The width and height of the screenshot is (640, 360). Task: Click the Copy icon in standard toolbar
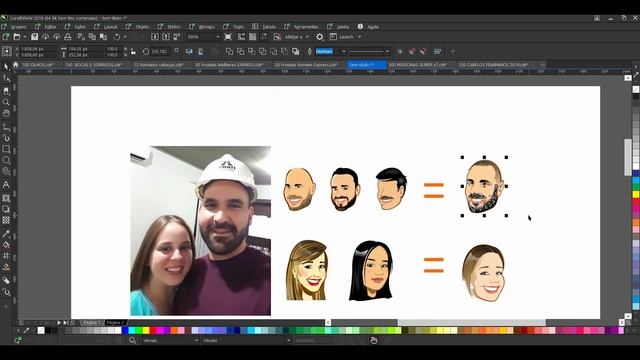pos(92,37)
